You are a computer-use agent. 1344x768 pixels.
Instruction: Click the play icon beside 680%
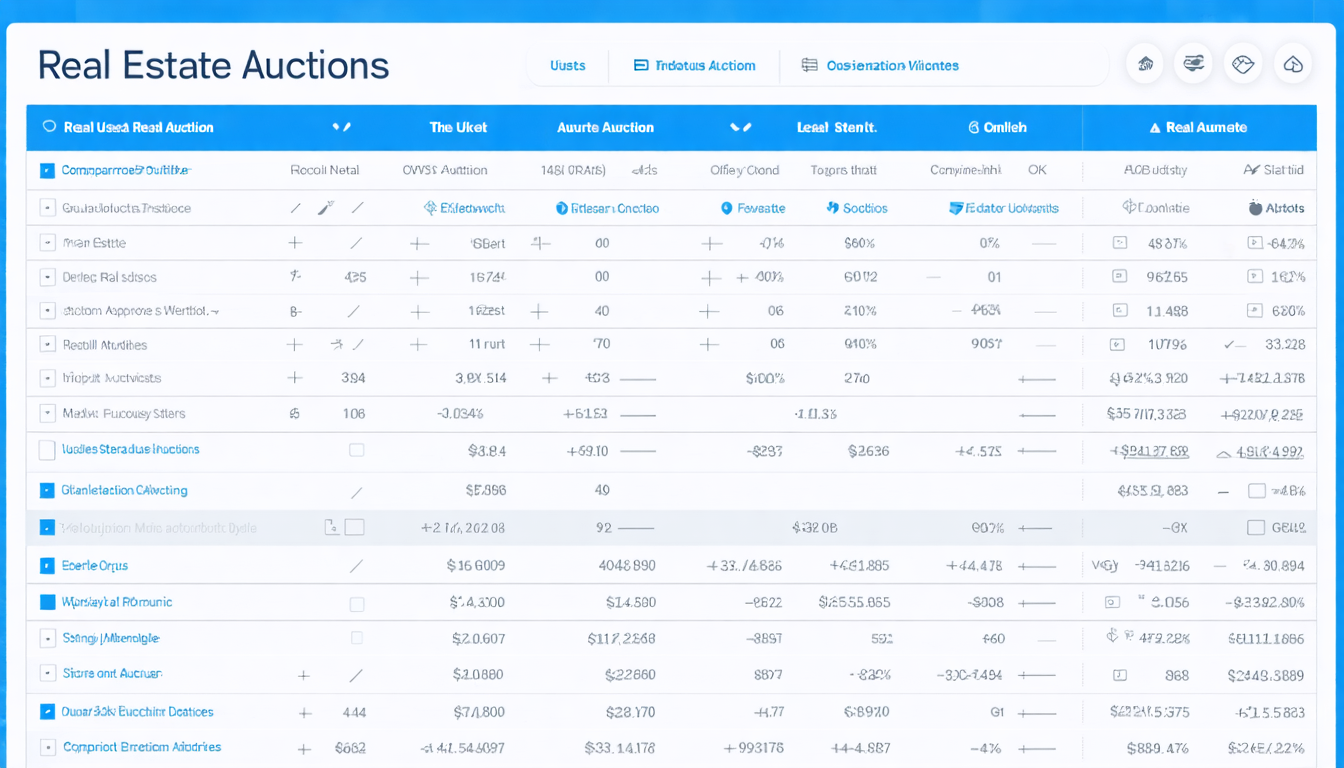pos(1254,310)
